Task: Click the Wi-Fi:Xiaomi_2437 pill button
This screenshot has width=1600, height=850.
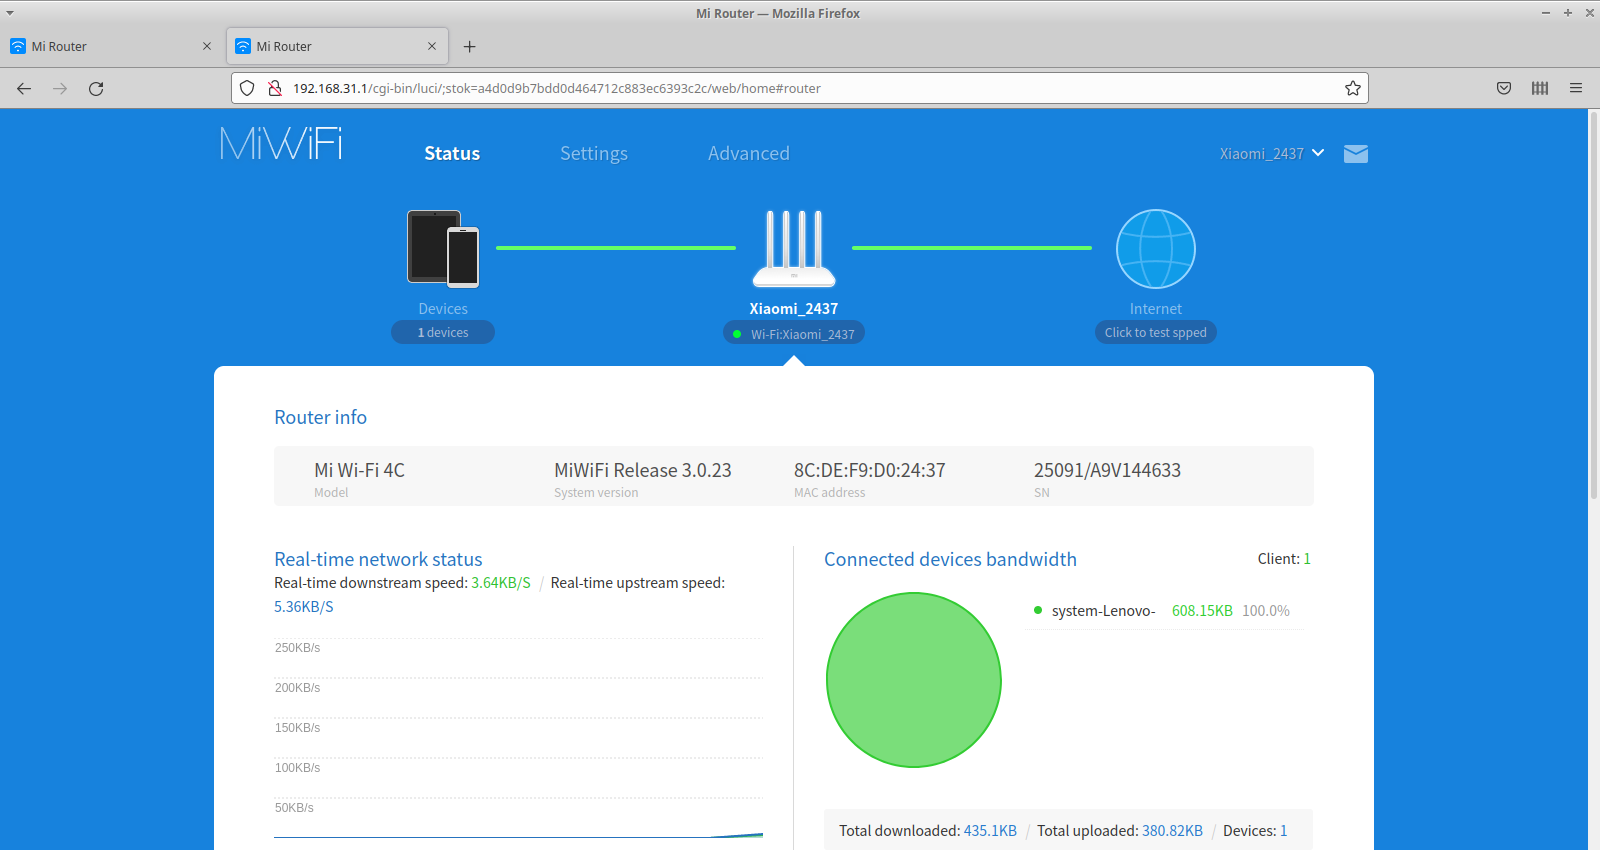Action: [794, 334]
